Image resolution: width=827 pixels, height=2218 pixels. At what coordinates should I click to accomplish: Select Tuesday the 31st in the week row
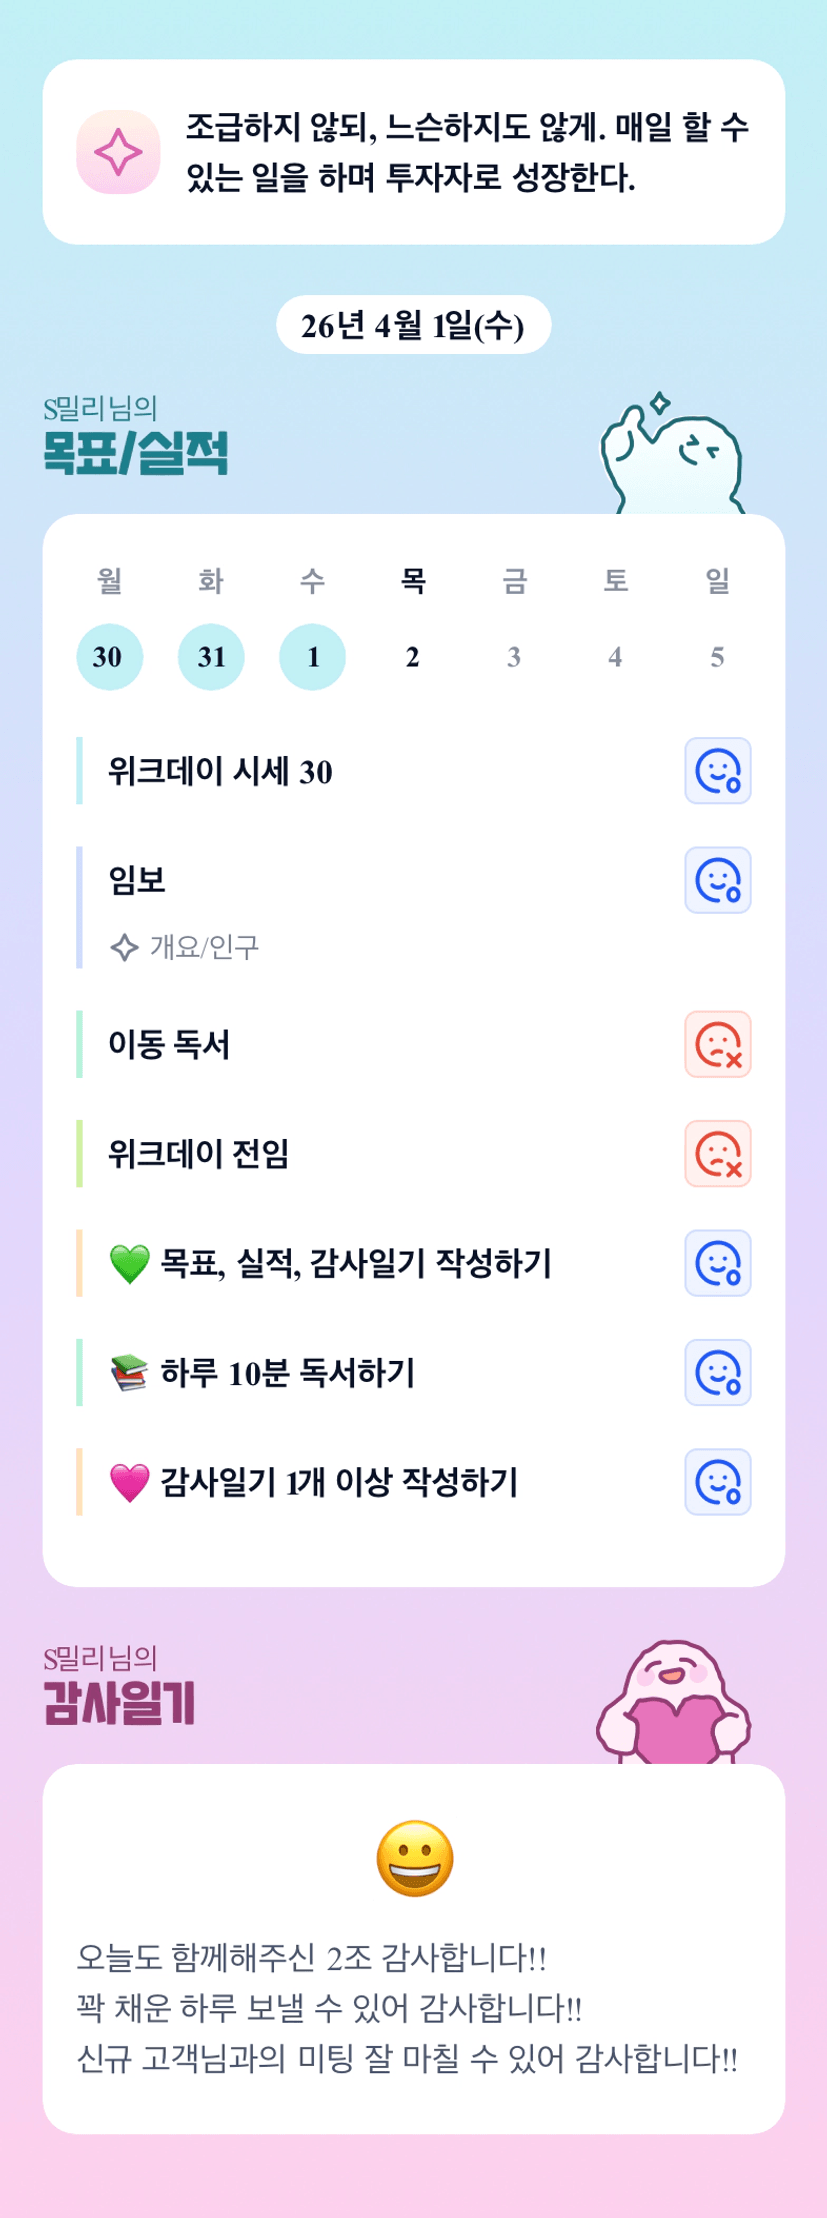(x=211, y=657)
